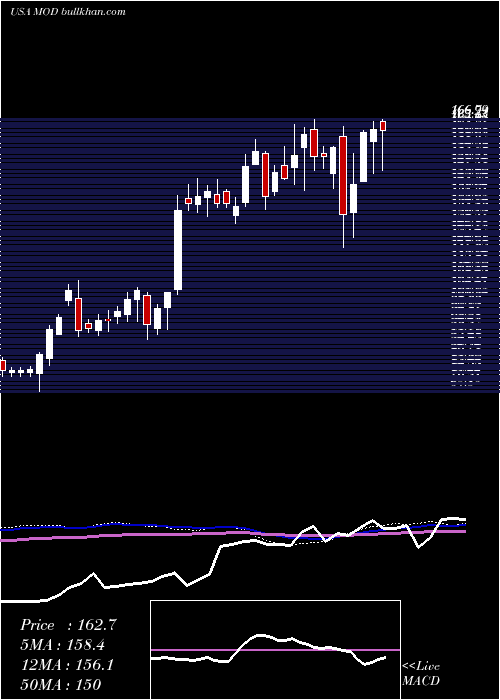Click the 'Price : 162.7' value
This screenshot has height=700, width=500.
pos(68,625)
